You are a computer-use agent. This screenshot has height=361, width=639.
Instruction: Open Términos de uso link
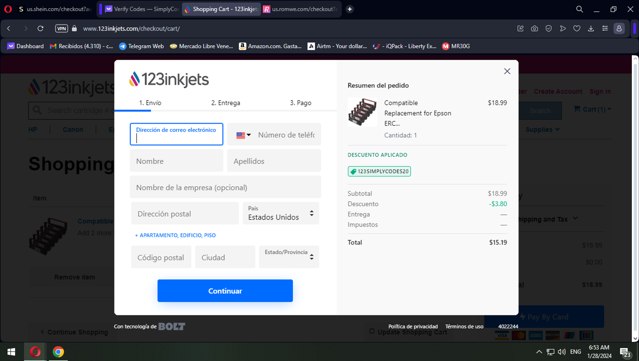click(x=464, y=326)
